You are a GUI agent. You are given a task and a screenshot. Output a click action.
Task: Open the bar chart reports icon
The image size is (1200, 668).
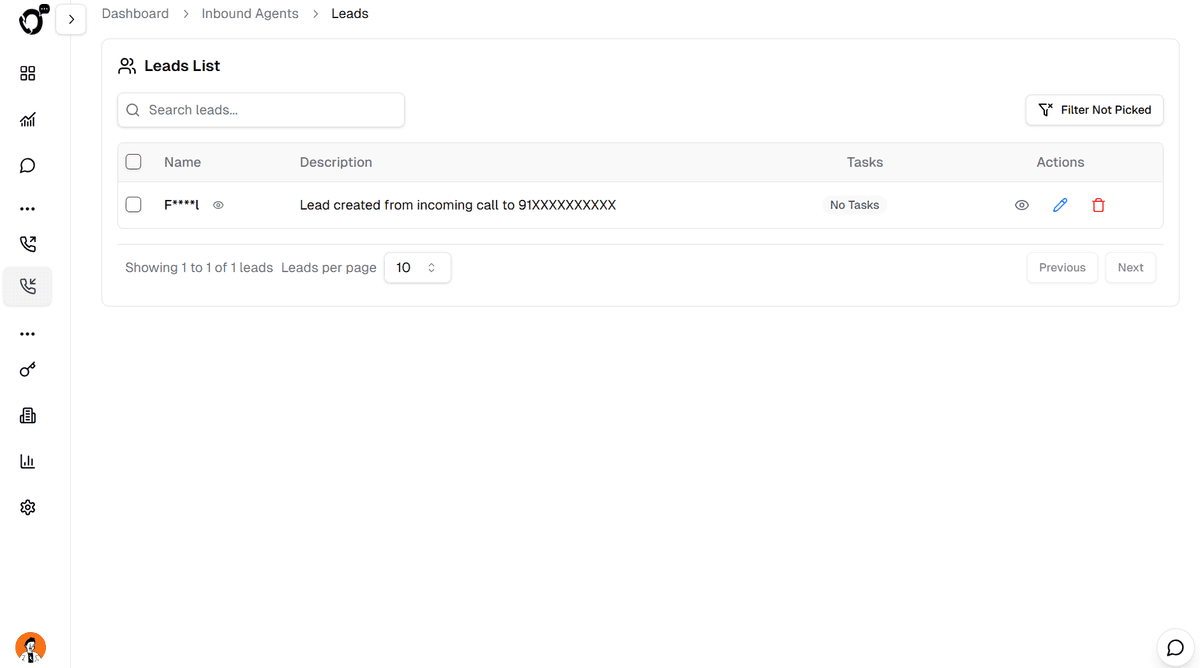pos(28,462)
